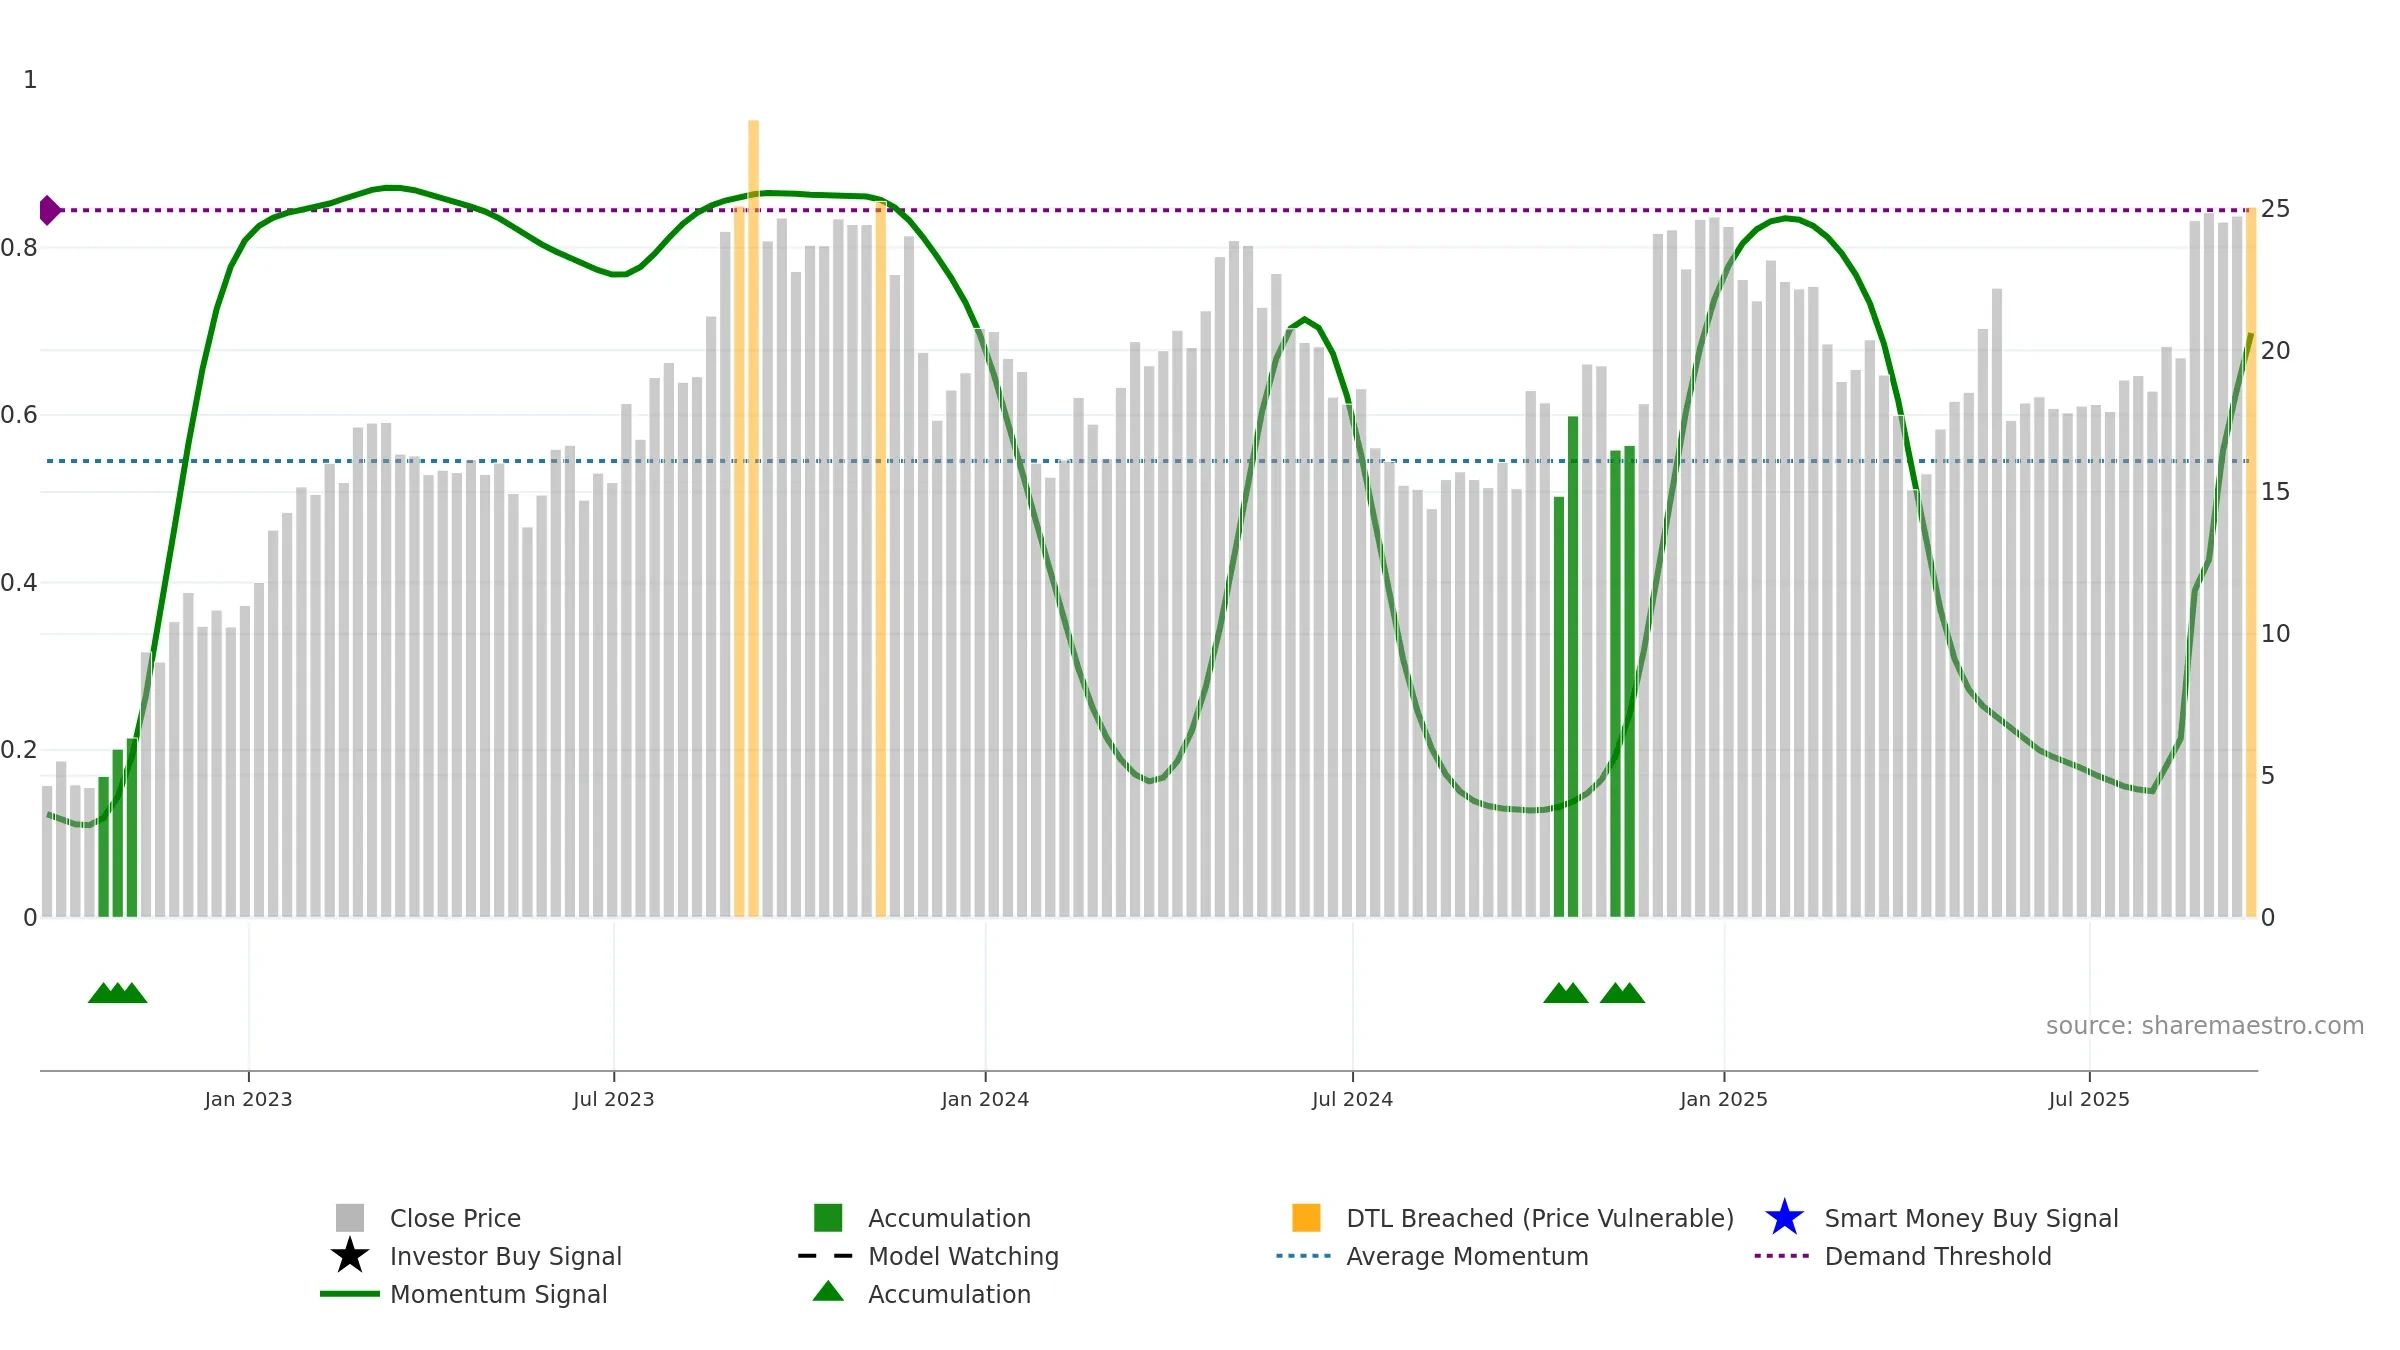Click the green Accumulation triangle legend icon
Viewport: 2400px width, 1350px height.
click(x=828, y=1291)
